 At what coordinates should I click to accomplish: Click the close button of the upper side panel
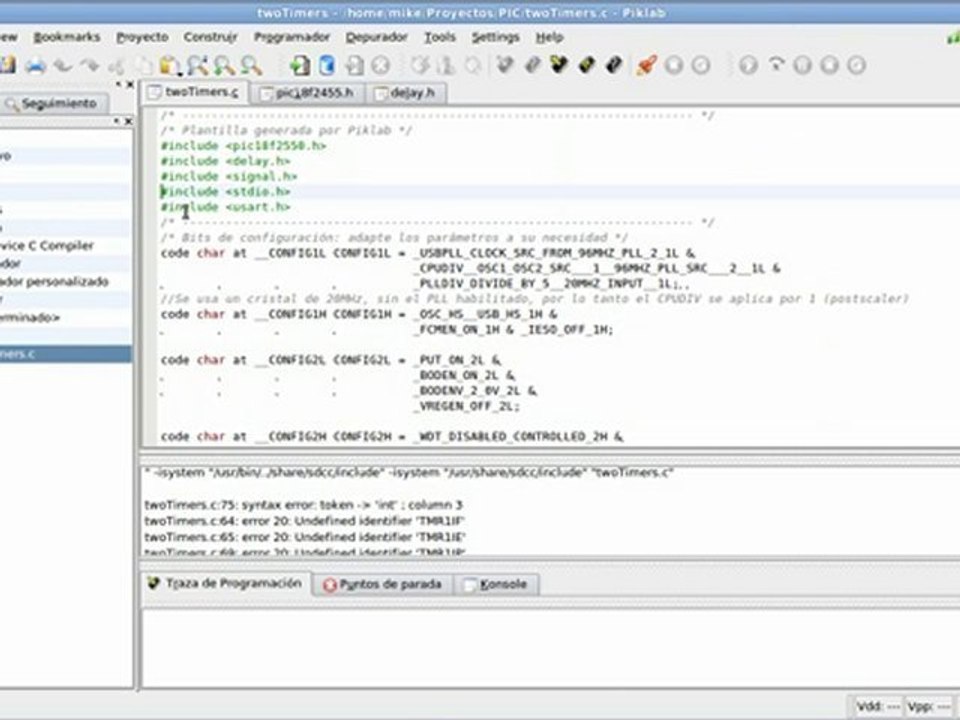coord(129,84)
